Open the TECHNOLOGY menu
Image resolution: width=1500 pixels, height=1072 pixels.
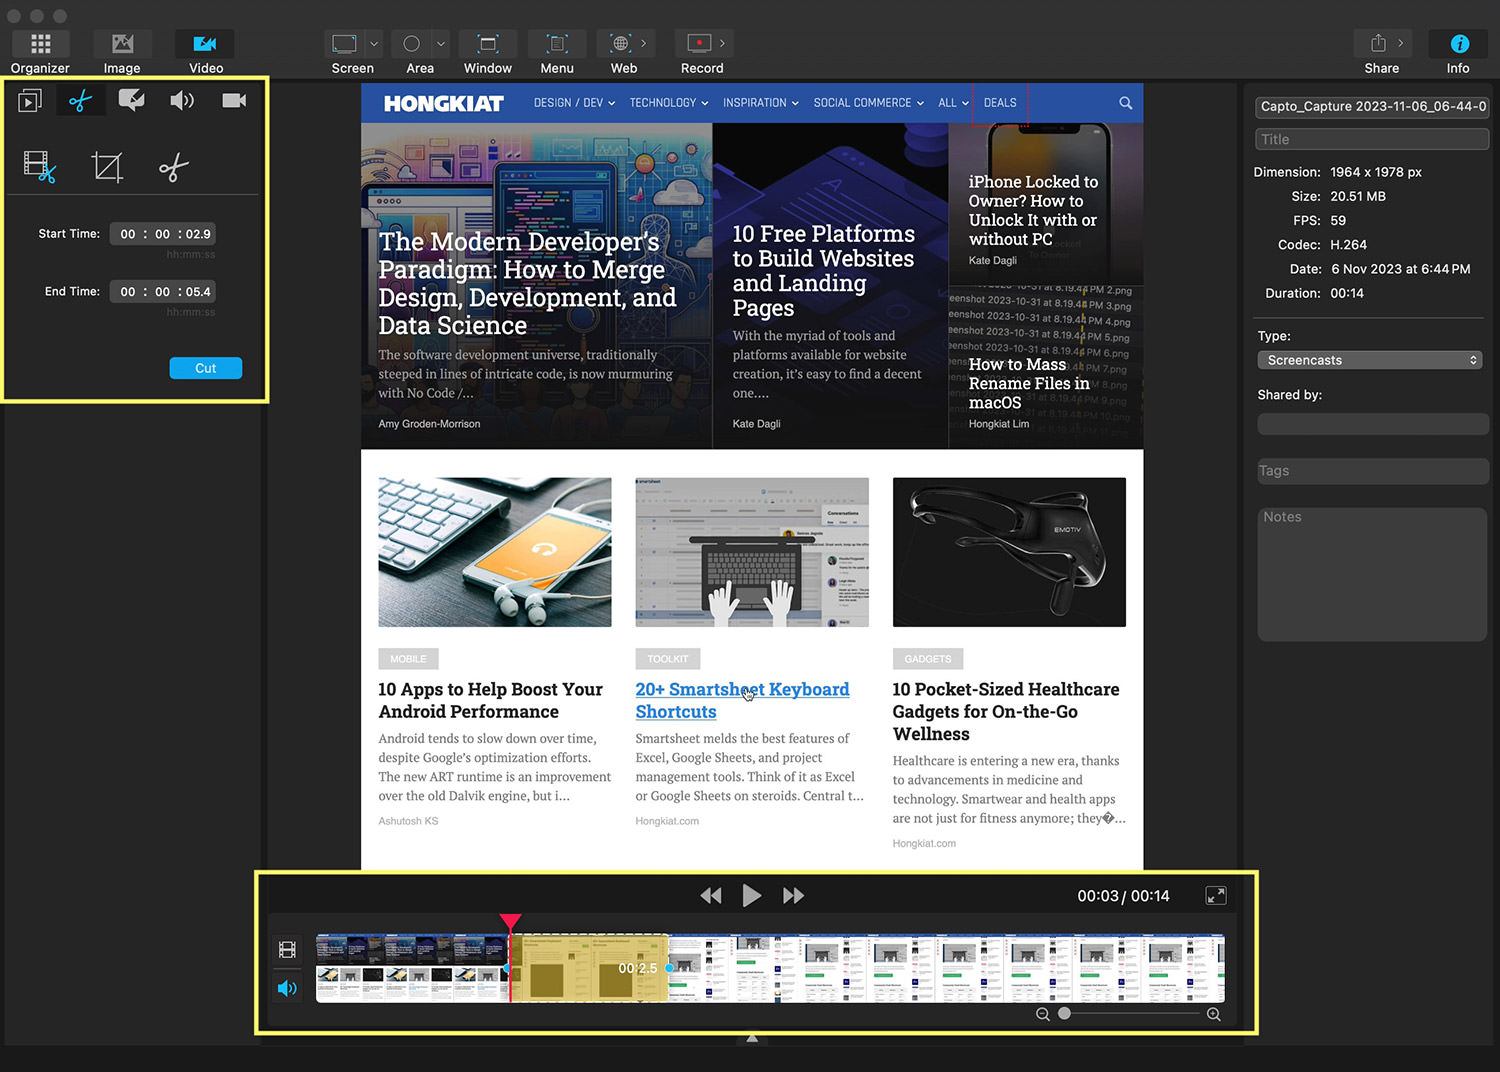669,103
